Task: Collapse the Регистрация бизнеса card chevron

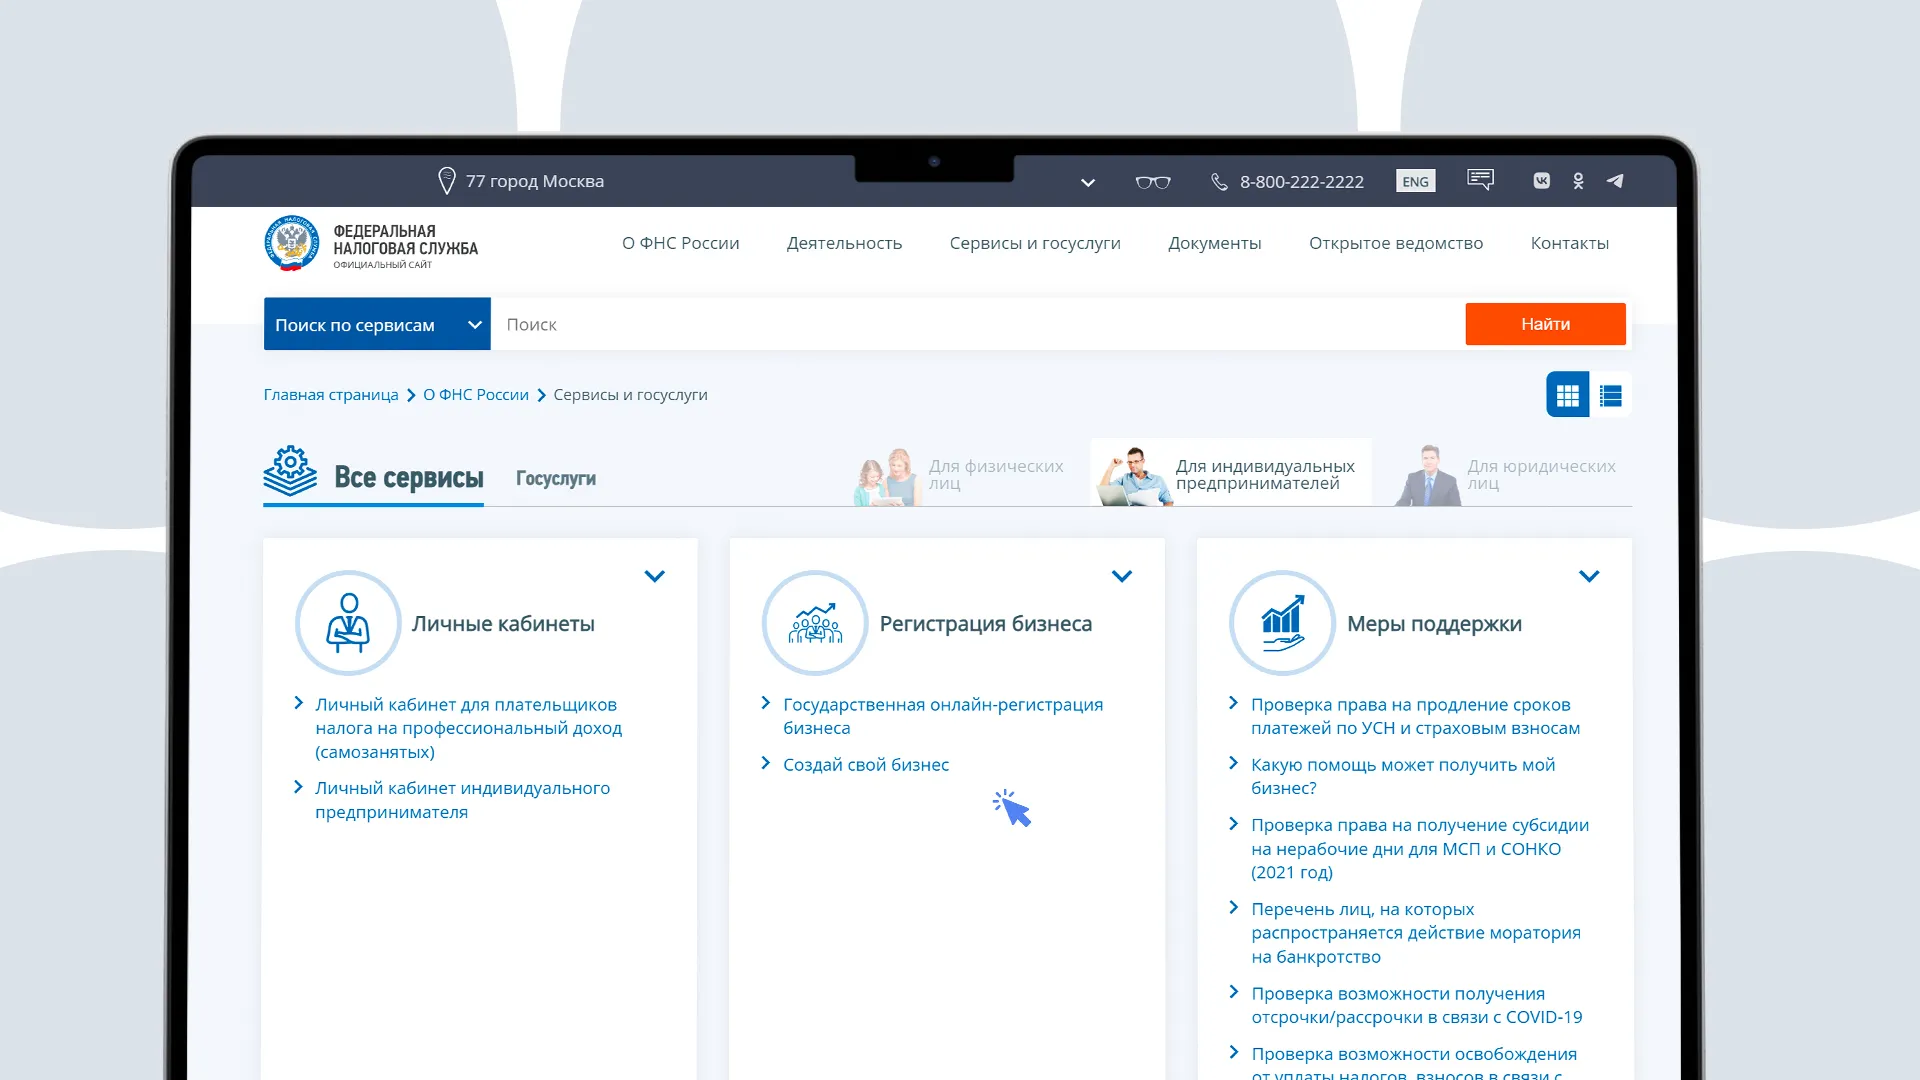Action: coord(1122,576)
